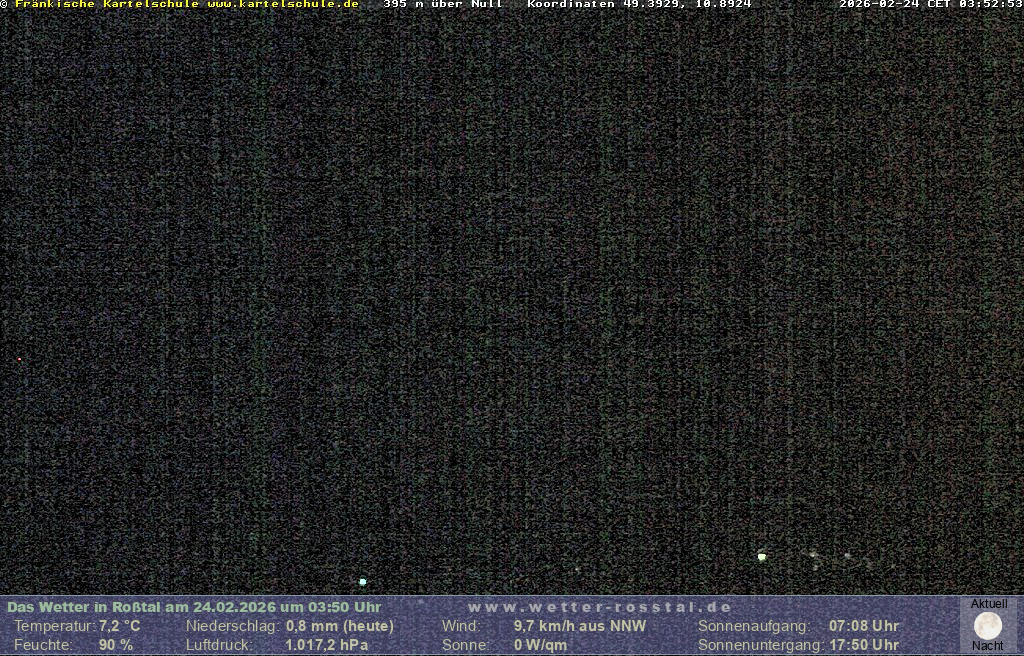Open the www.kartelschule.de link
1024x656 pixels.
pyautogui.click(x=282, y=4)
